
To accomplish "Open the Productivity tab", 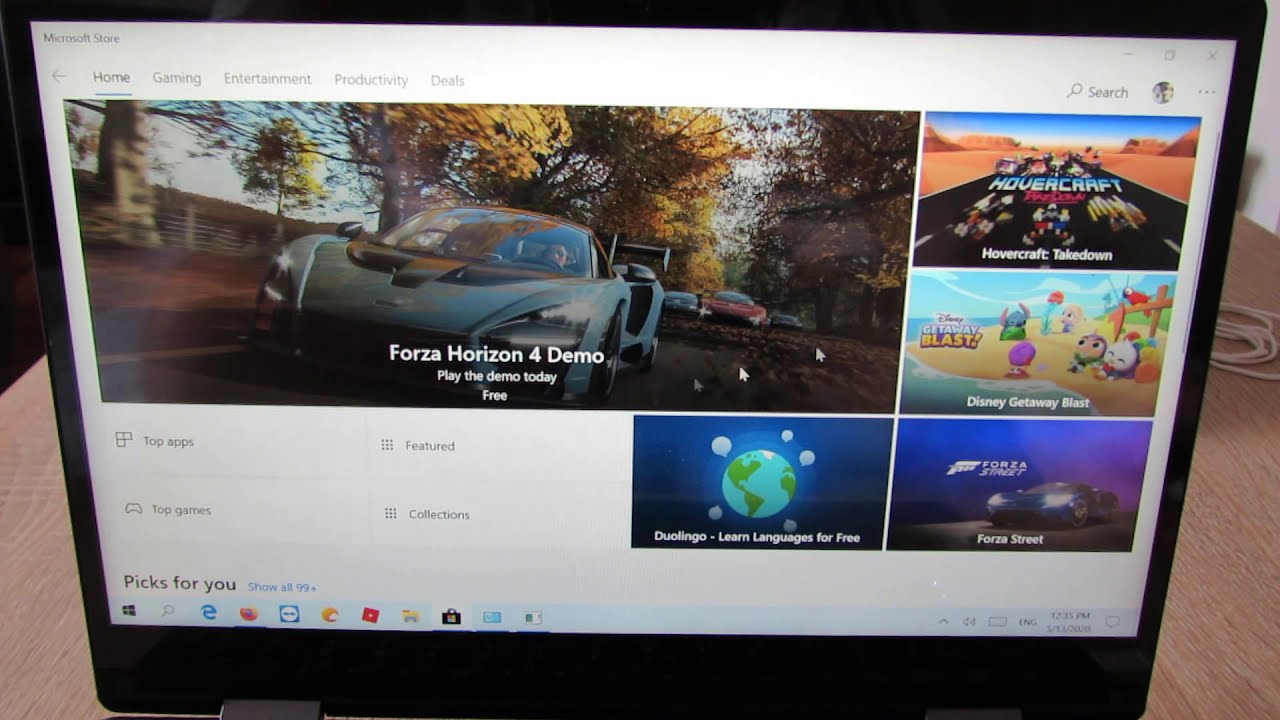I will (x=371, y=80).
